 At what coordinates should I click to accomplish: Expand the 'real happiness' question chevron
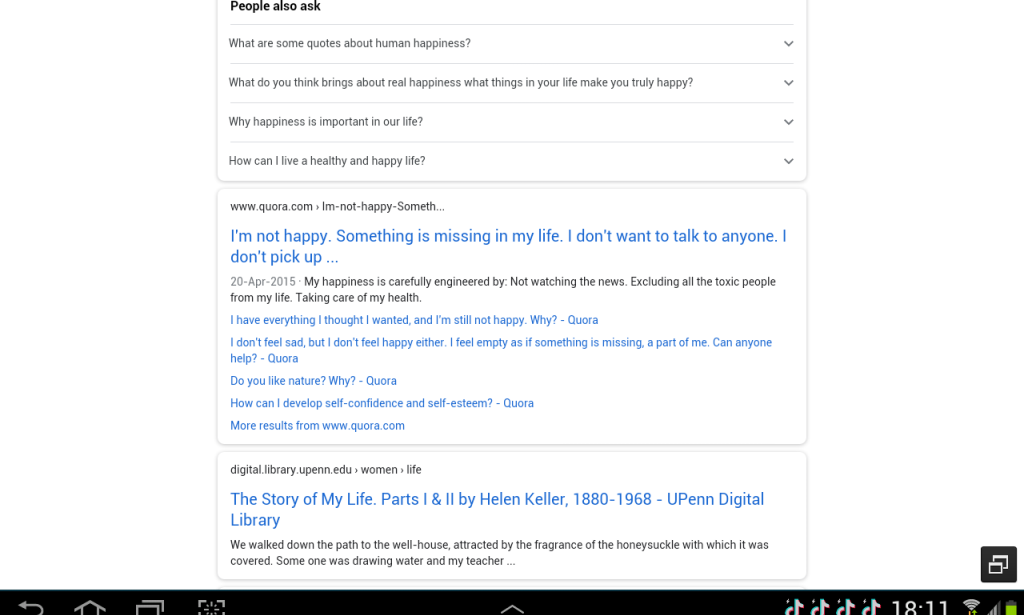pos(788,83)
